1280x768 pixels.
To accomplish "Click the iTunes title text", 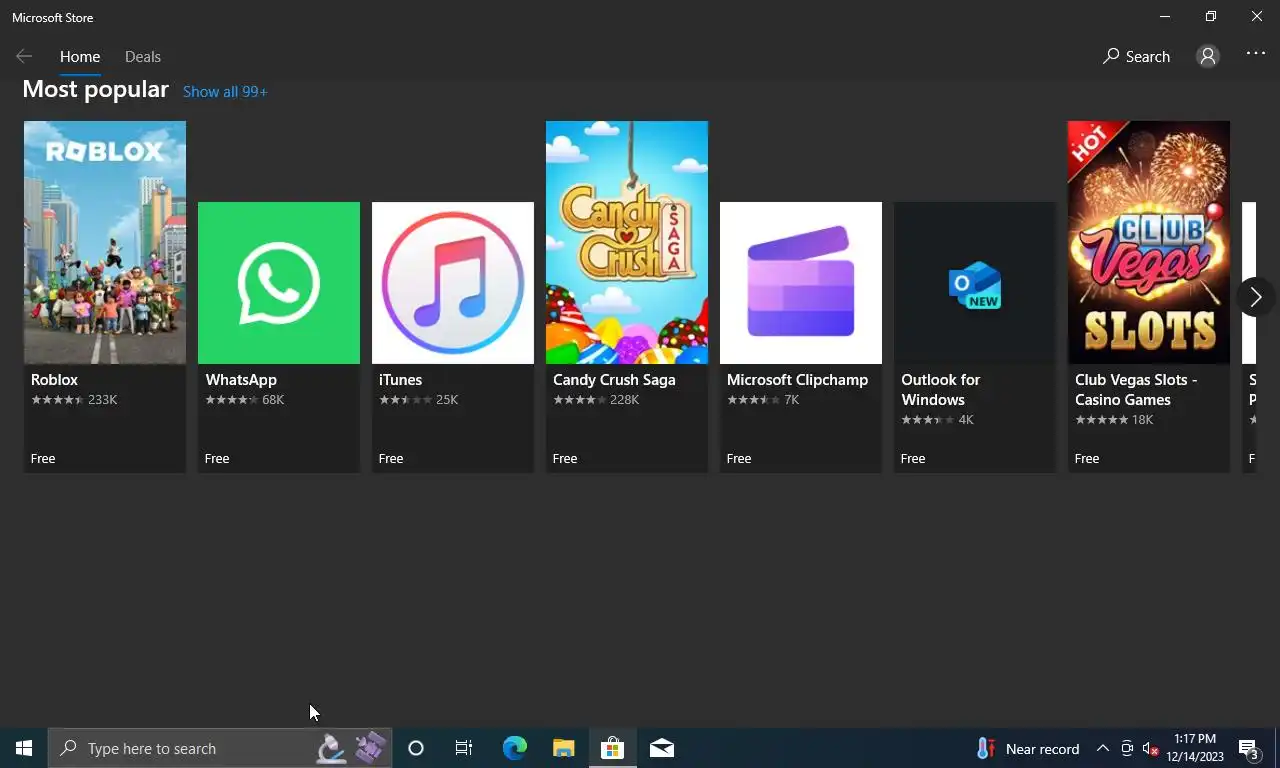I will point(400,380).
